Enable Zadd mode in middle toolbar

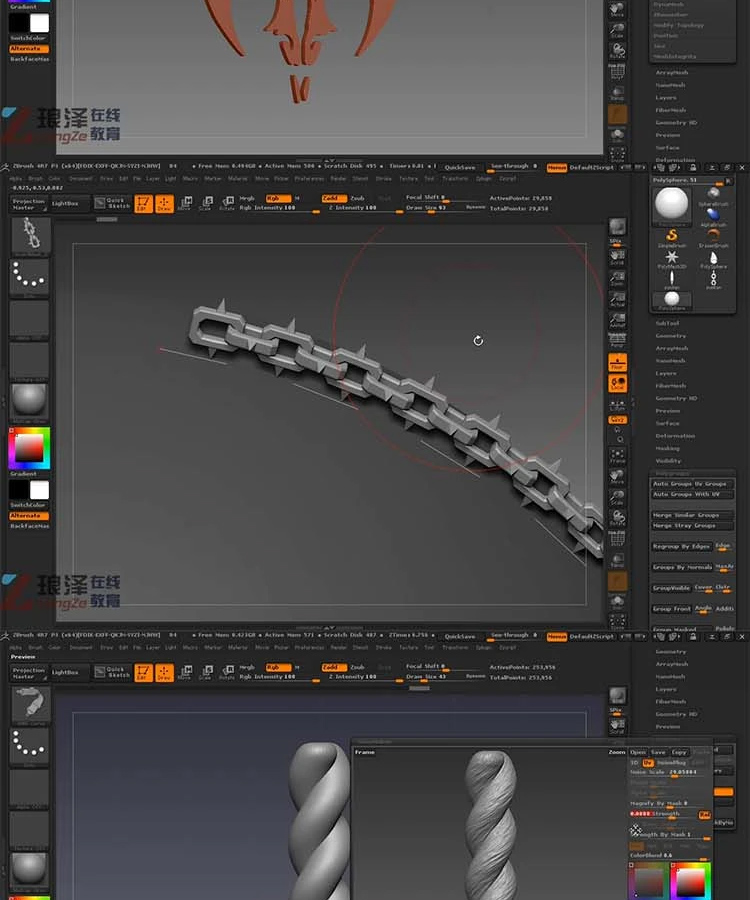[330, 198]
